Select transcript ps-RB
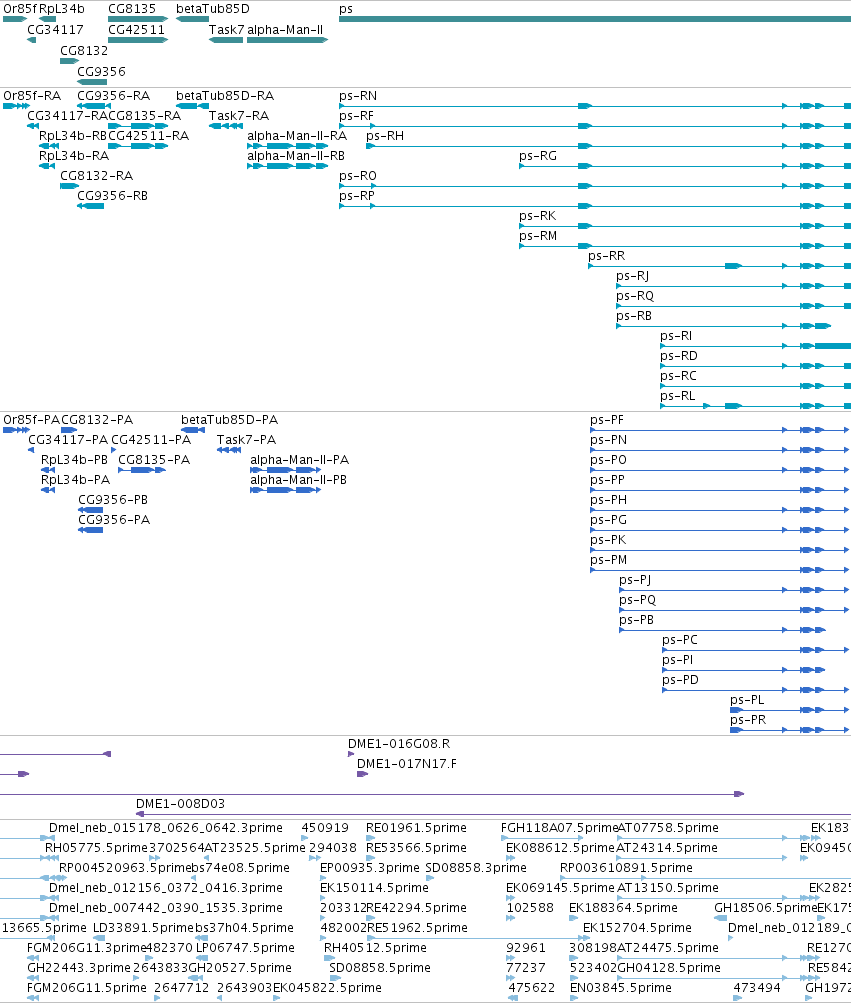The height and width of the screenshot is (1003, 851). 633,315
